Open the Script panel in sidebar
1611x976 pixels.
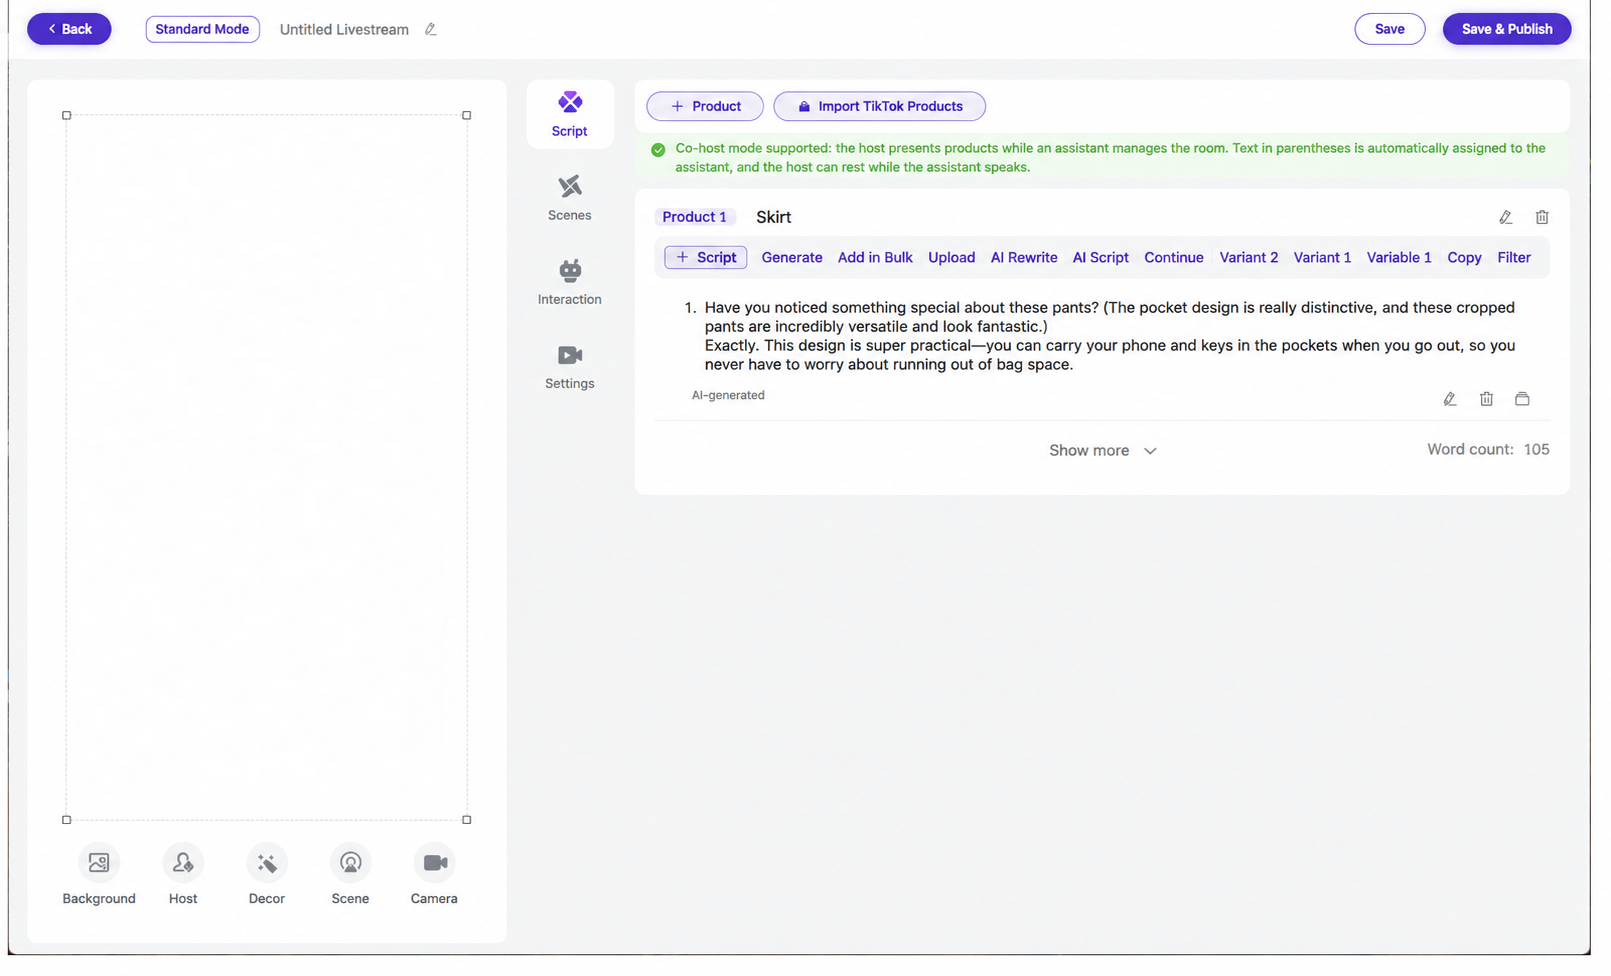tap(569, 114)
